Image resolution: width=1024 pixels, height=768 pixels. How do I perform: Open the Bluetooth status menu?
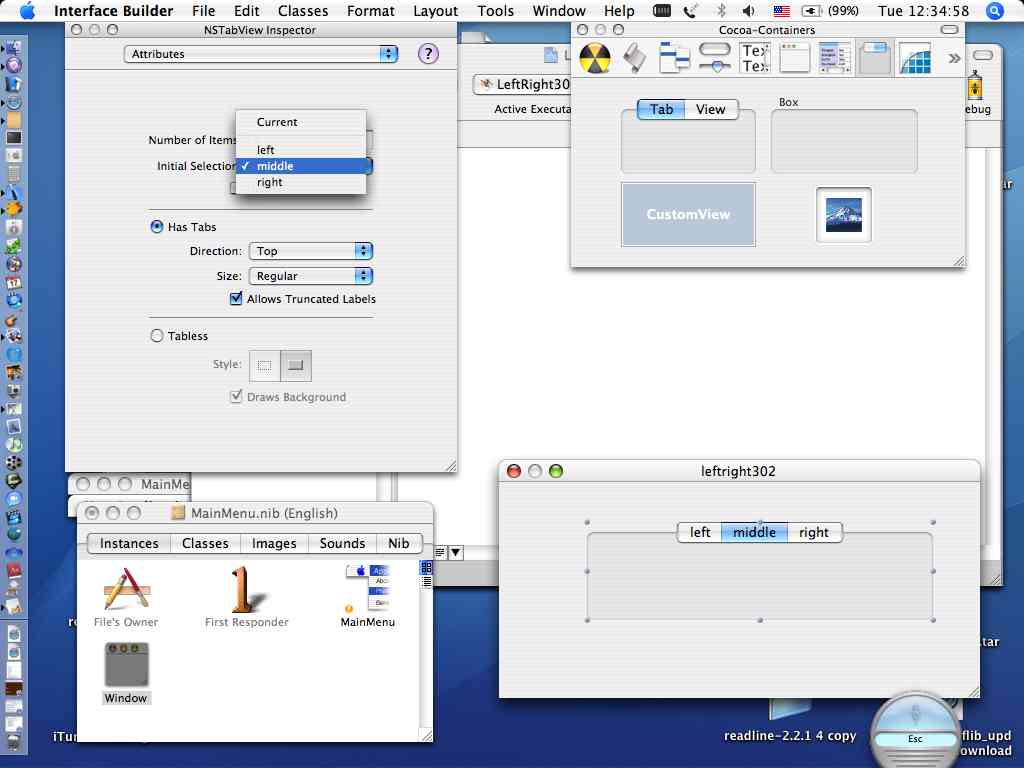pos(721,11)
